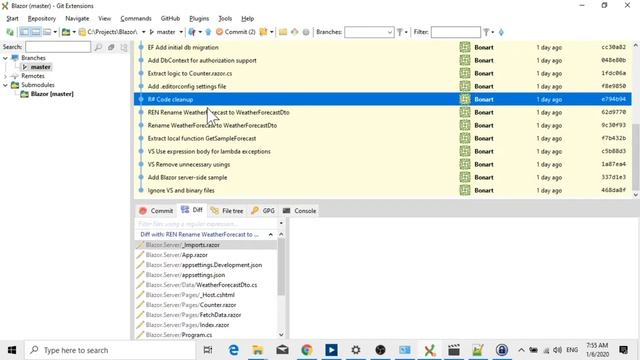Select file FetchData.razor in diff list

click(x=206, y=315)
